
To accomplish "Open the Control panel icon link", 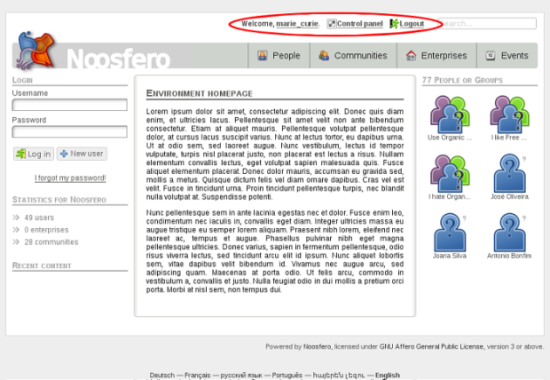I will (331, 24).
